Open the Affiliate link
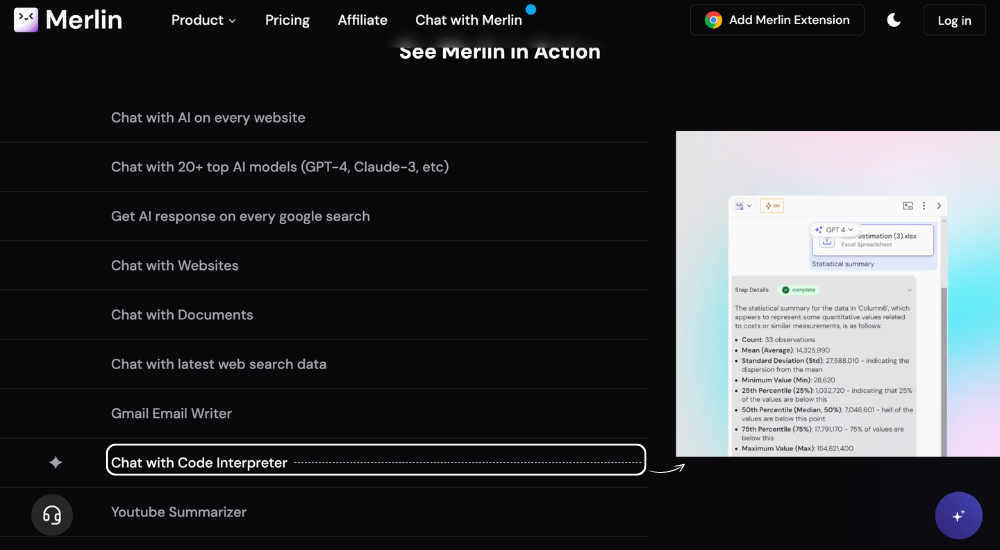The height and width of the screenshot is (550, 1000). (x=362, y=20)
